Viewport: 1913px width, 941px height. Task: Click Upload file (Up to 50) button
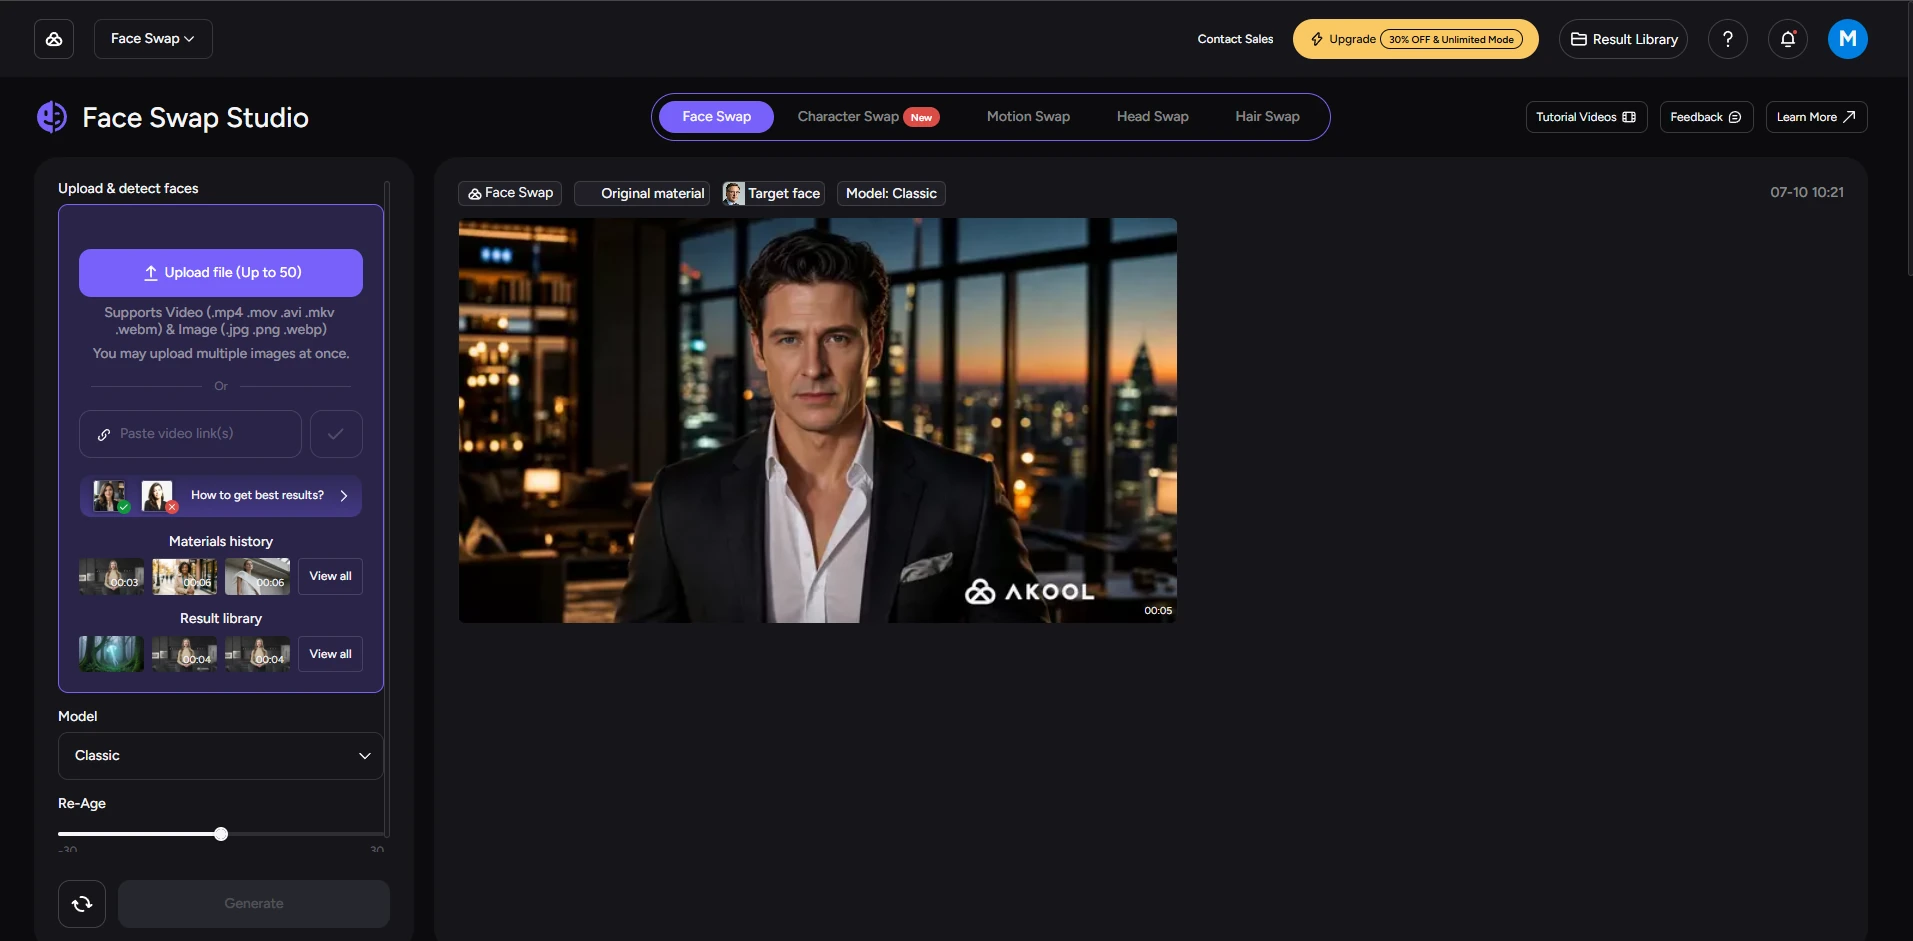coord(221,273)
